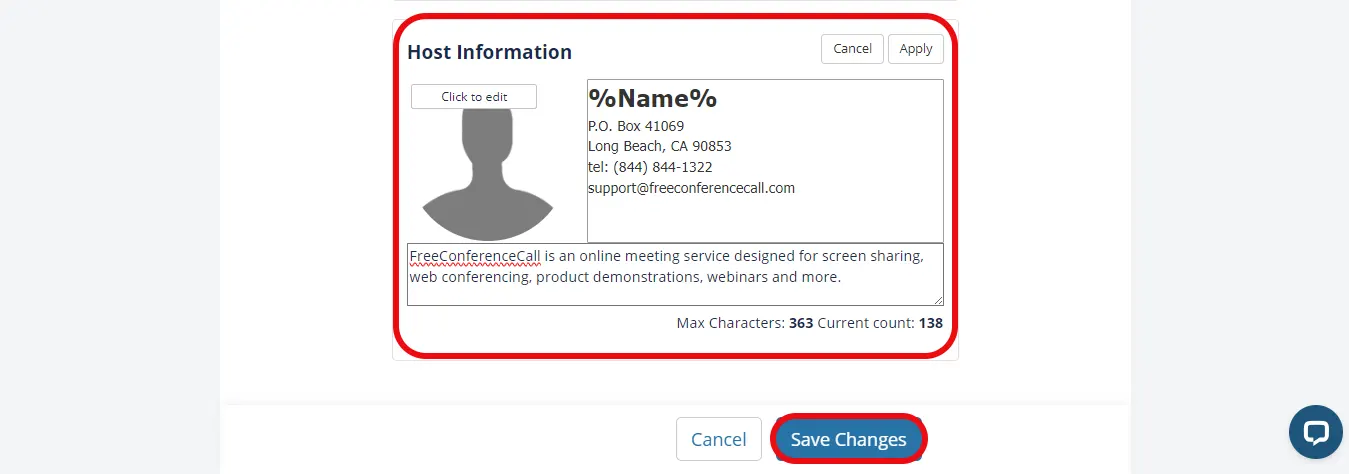The height and width of the screenshot is (474, 1349).
Task: Grab the description textarea resize handle
Action: pyautogui.click(x=938, y=300)
